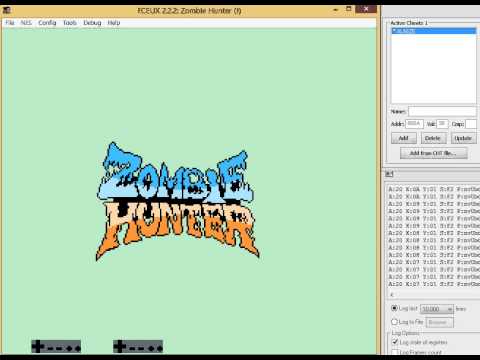The image size is (480, 360).
Task: Click Add from CHT file button
Action: 434,153
